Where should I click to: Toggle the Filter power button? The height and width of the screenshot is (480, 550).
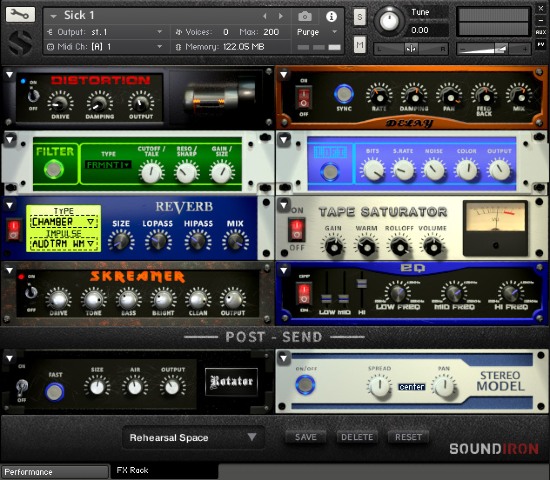point(54,169)
